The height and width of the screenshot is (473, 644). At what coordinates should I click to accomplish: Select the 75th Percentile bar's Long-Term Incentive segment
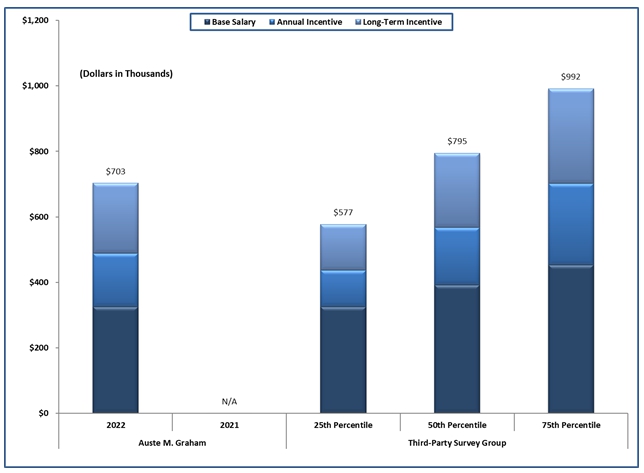[x=569, y=136]
